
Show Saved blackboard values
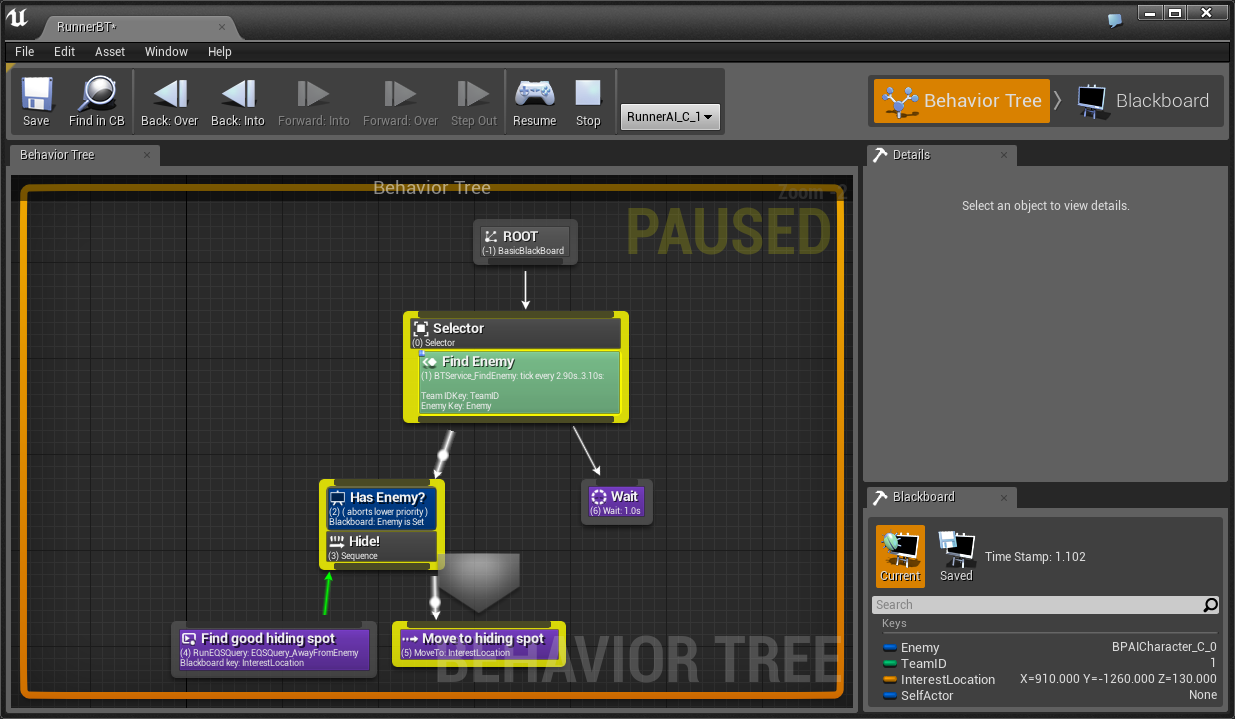pyautogui.click(x=956, y=556)
